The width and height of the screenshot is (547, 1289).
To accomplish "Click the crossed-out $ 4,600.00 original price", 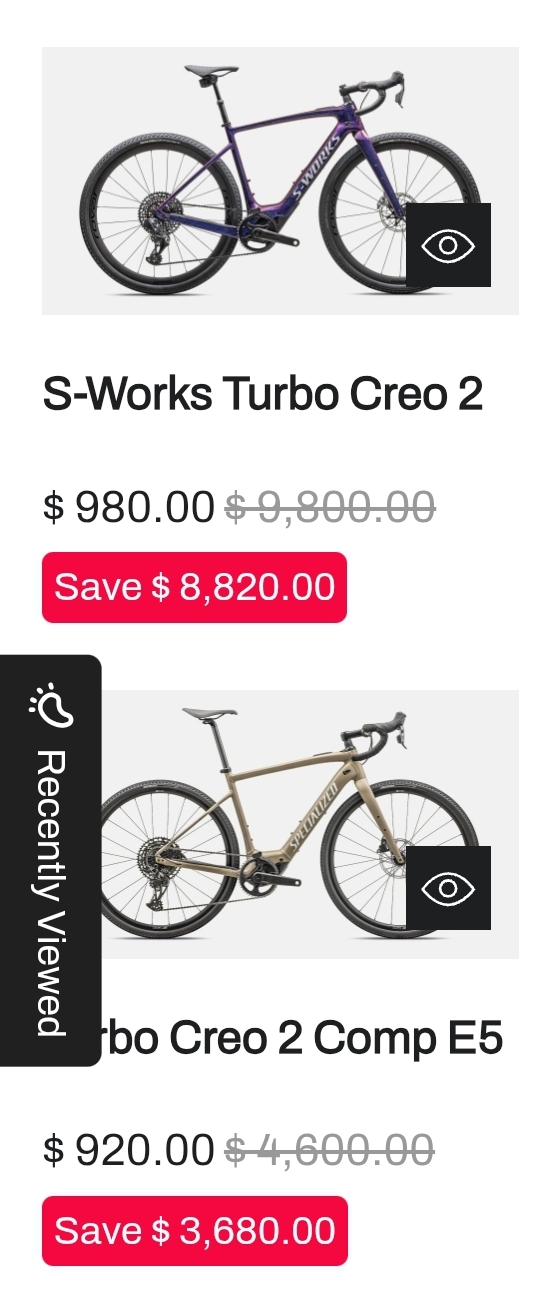I will tap(329, 1150).
